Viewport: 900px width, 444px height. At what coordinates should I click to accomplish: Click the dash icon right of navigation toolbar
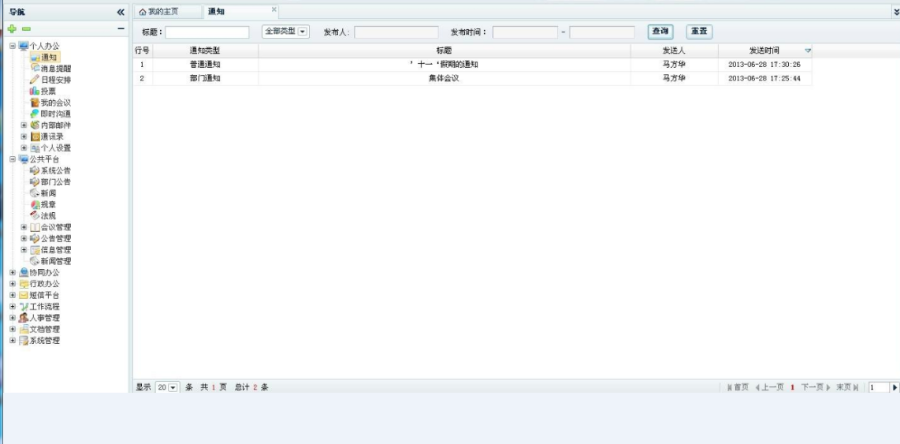(x=121, y=28)
